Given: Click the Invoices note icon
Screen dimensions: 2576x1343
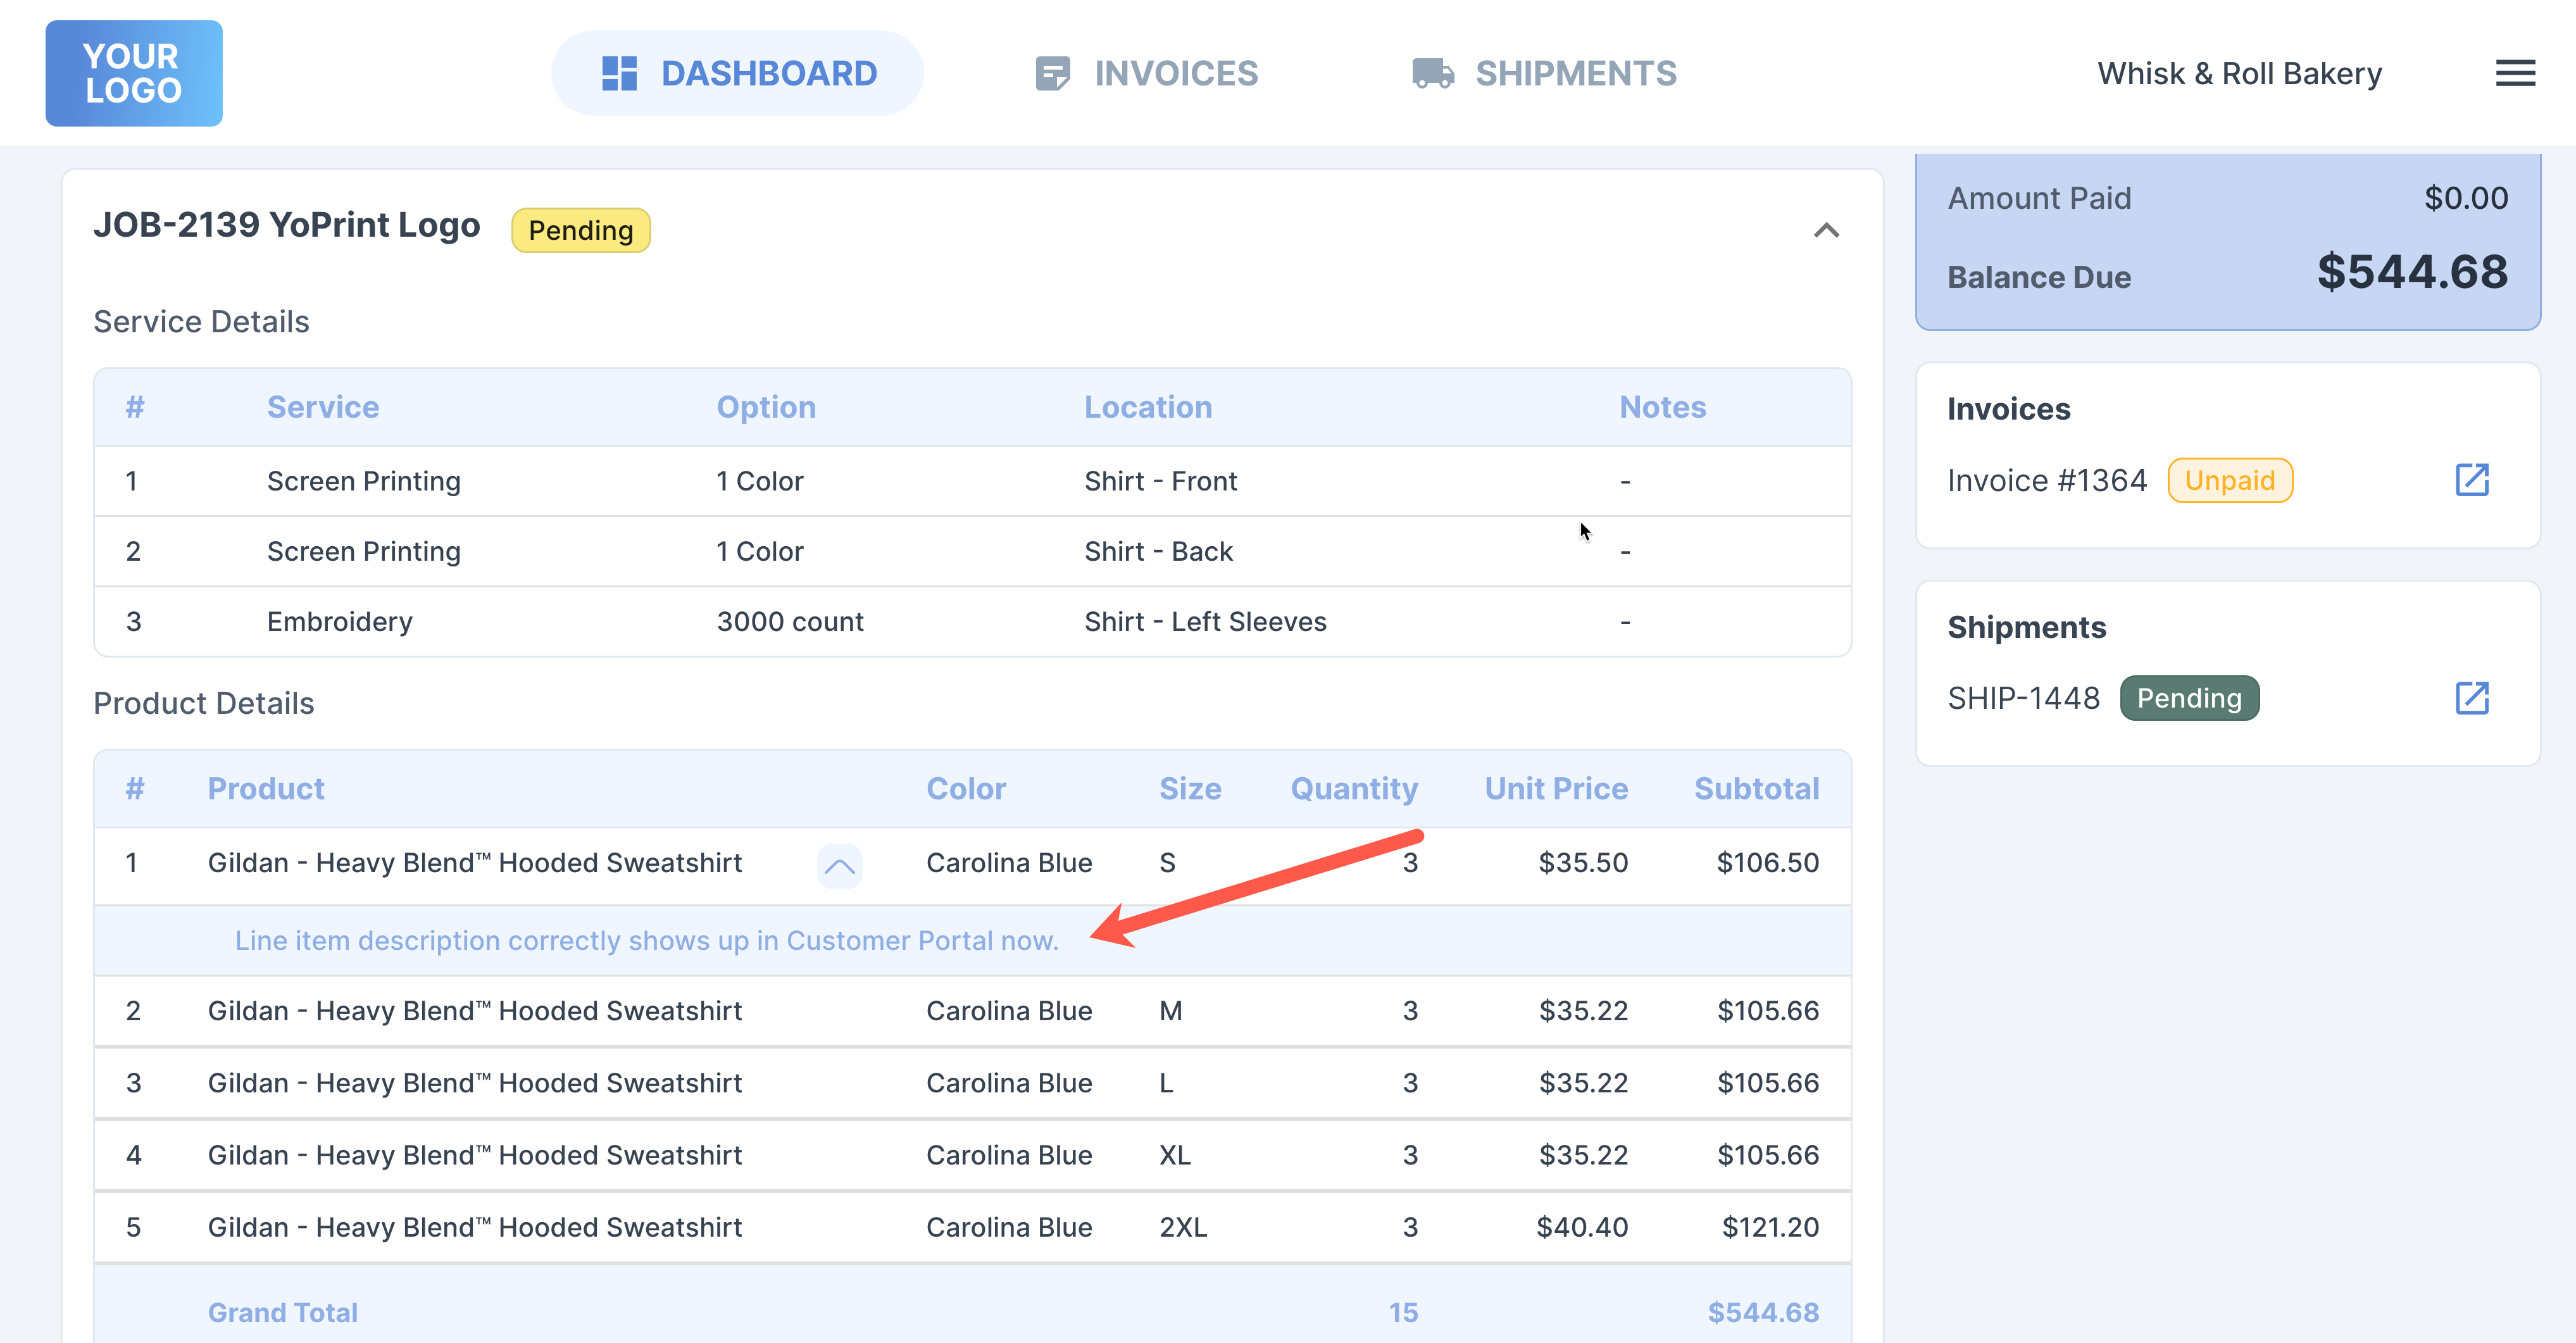Looking at the screenshot, I should point(1052,73).
